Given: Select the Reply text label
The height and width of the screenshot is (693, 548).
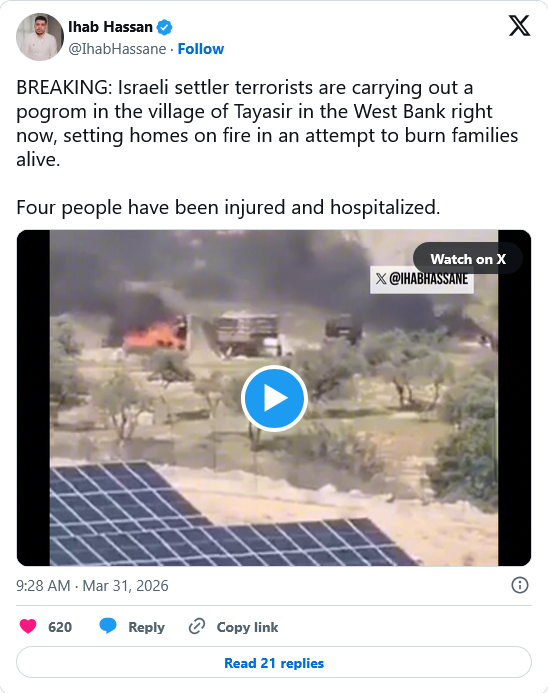Looking at the screenshot, I should (146, 627).
